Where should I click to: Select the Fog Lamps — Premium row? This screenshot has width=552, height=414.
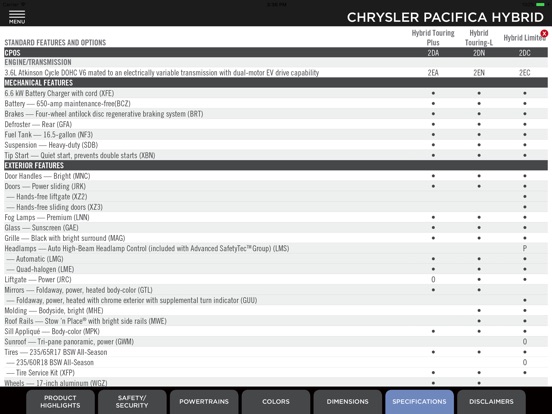pyautogui.click(x=276, y=217)
